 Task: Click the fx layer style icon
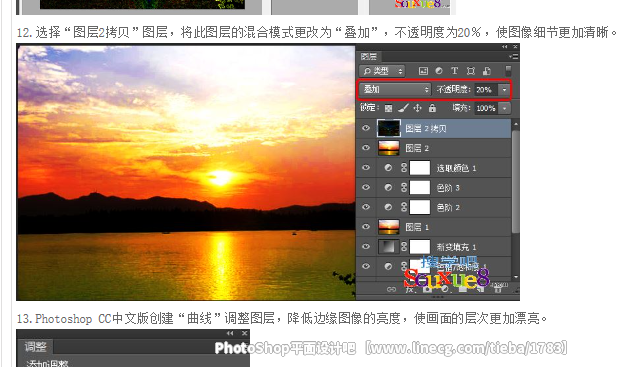tap(409, 289)
